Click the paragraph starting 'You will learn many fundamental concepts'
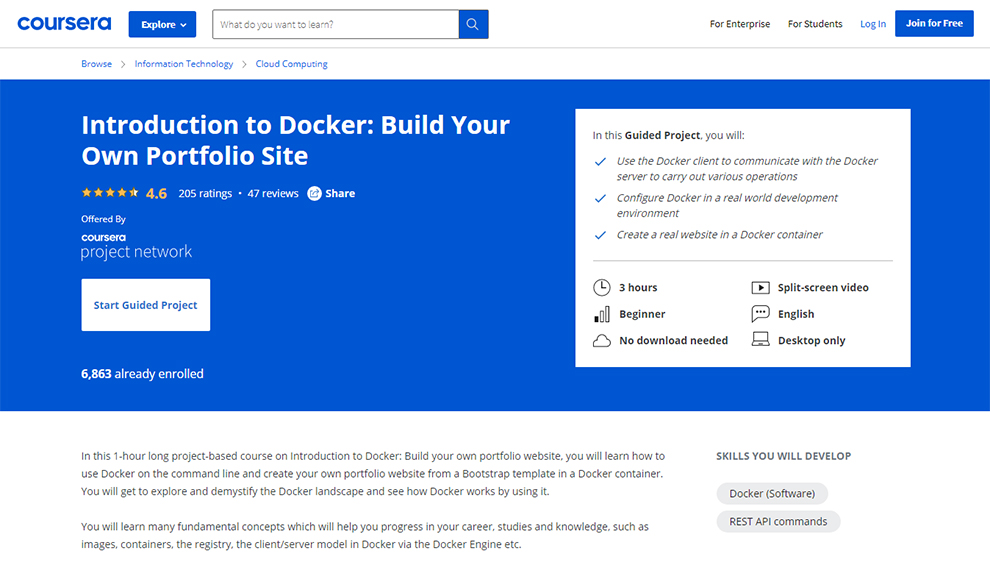This screenshot has height=562, width=990. [x=364, y=535]
